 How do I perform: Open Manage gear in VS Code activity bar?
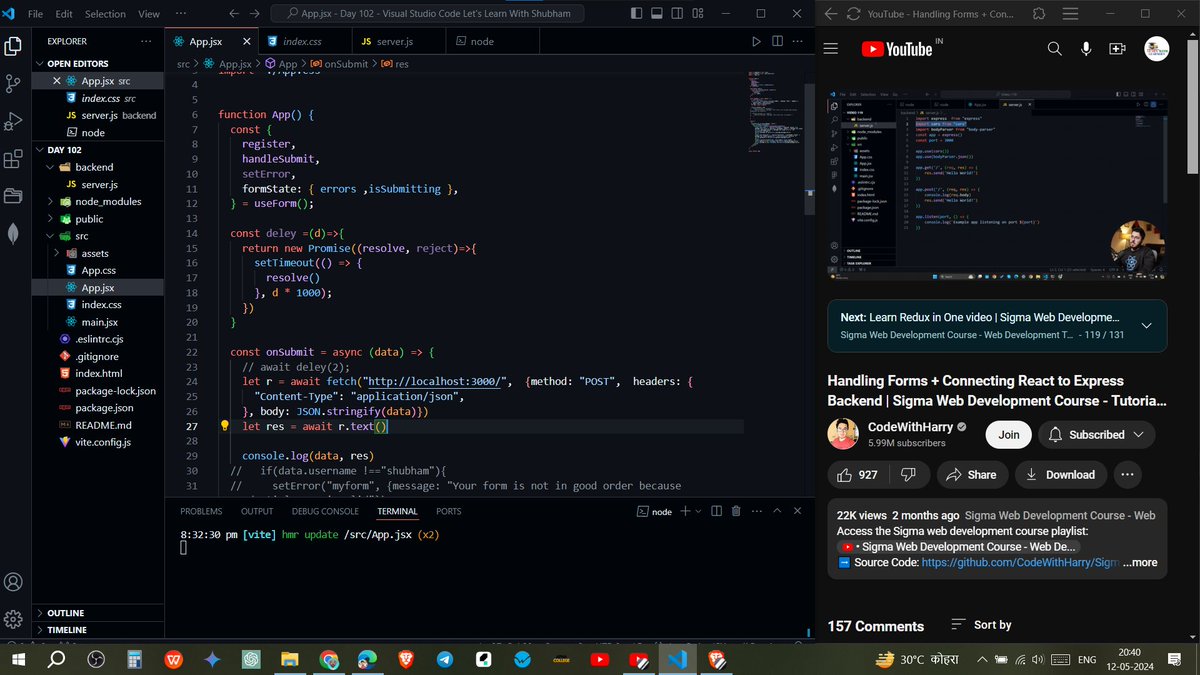(13, 620)
